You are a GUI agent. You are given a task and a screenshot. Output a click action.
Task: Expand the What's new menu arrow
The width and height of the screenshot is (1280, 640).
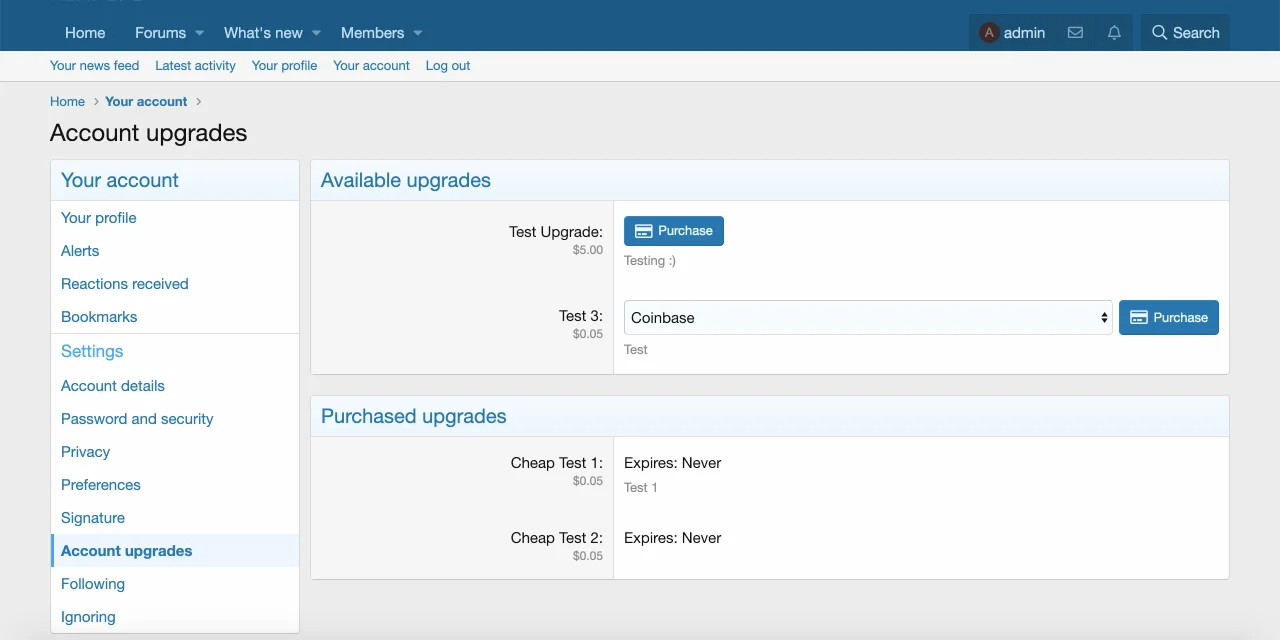316,33
